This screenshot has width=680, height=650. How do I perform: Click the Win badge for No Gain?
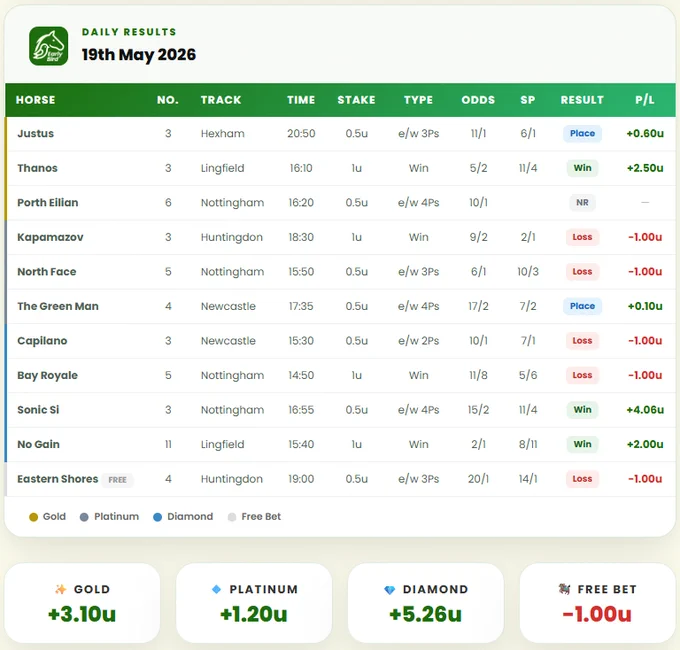pos(582,444)
